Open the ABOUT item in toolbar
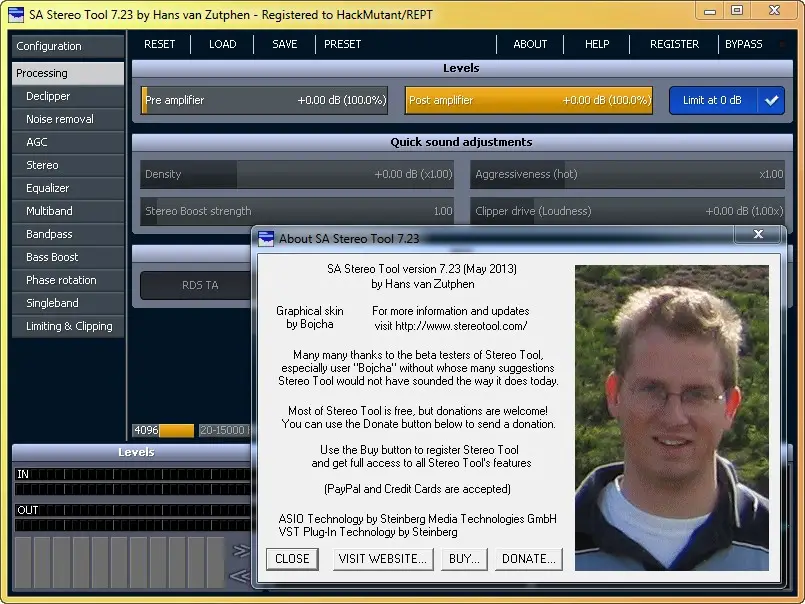 530,44
